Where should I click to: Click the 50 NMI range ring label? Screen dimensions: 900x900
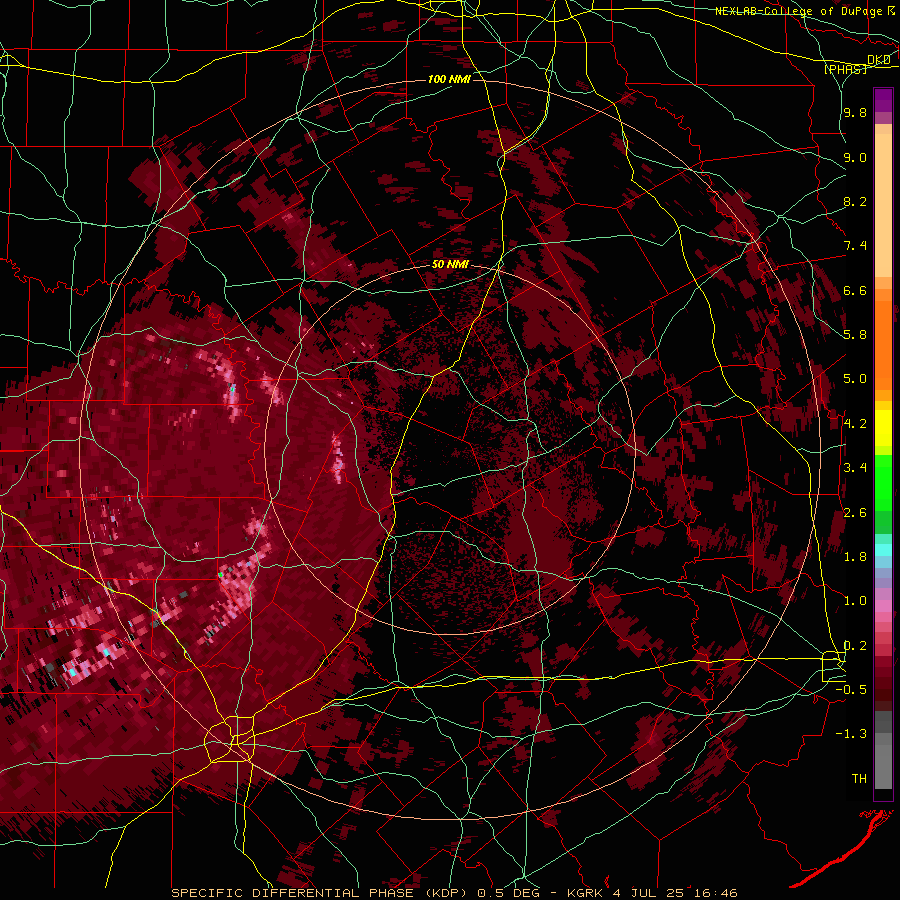pyautogui.click(x=450, y=264)
